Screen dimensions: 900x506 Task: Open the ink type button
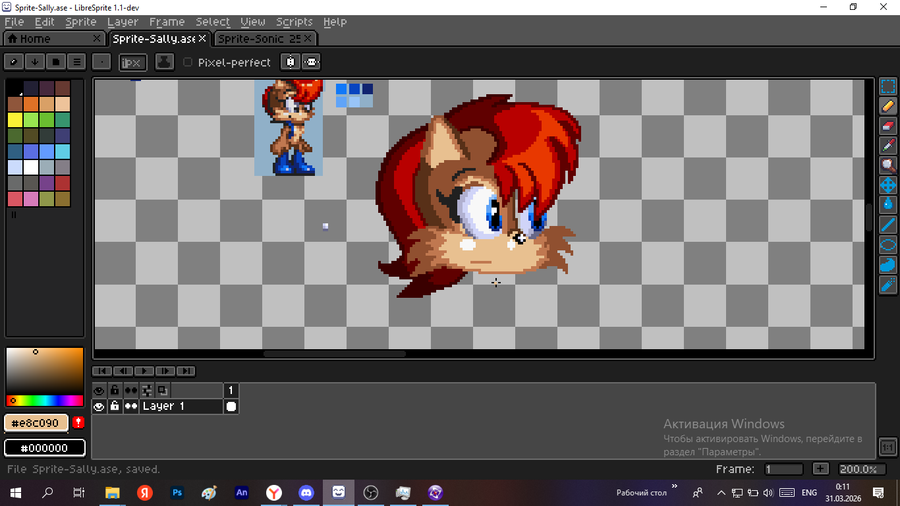pos(164,62)
